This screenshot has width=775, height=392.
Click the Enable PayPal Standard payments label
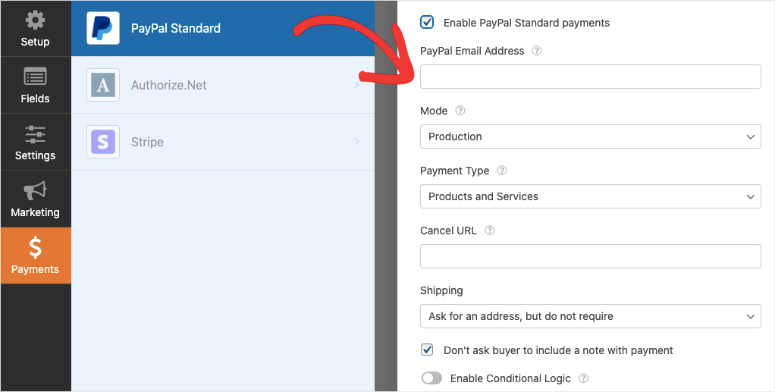click(x=526, y=23)
